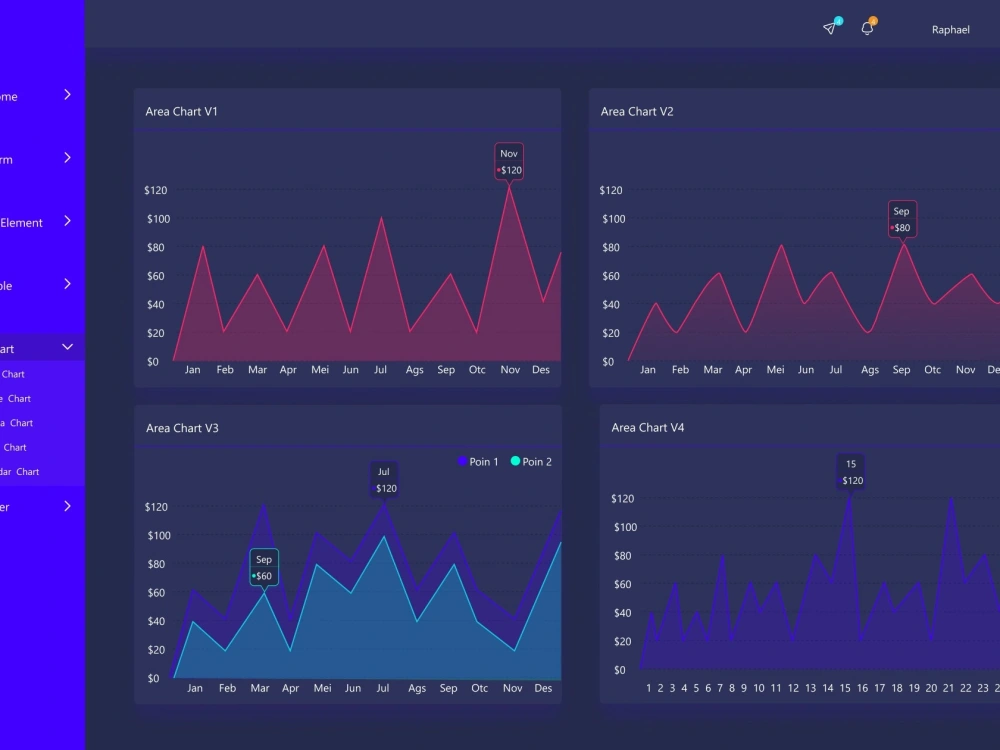Expand the Element menu chevron
Viewport: 1000px width, 750px height.
[x=68, y=221]
